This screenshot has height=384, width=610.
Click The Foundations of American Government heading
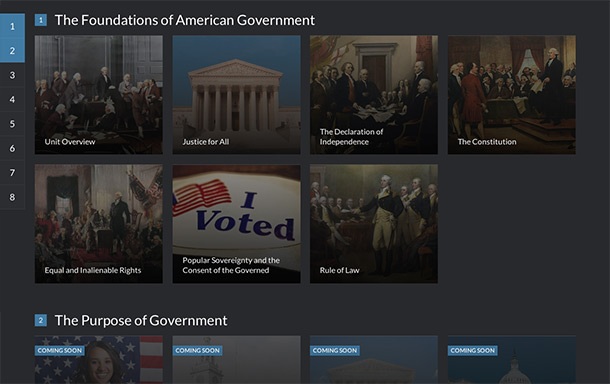point(185,20)
